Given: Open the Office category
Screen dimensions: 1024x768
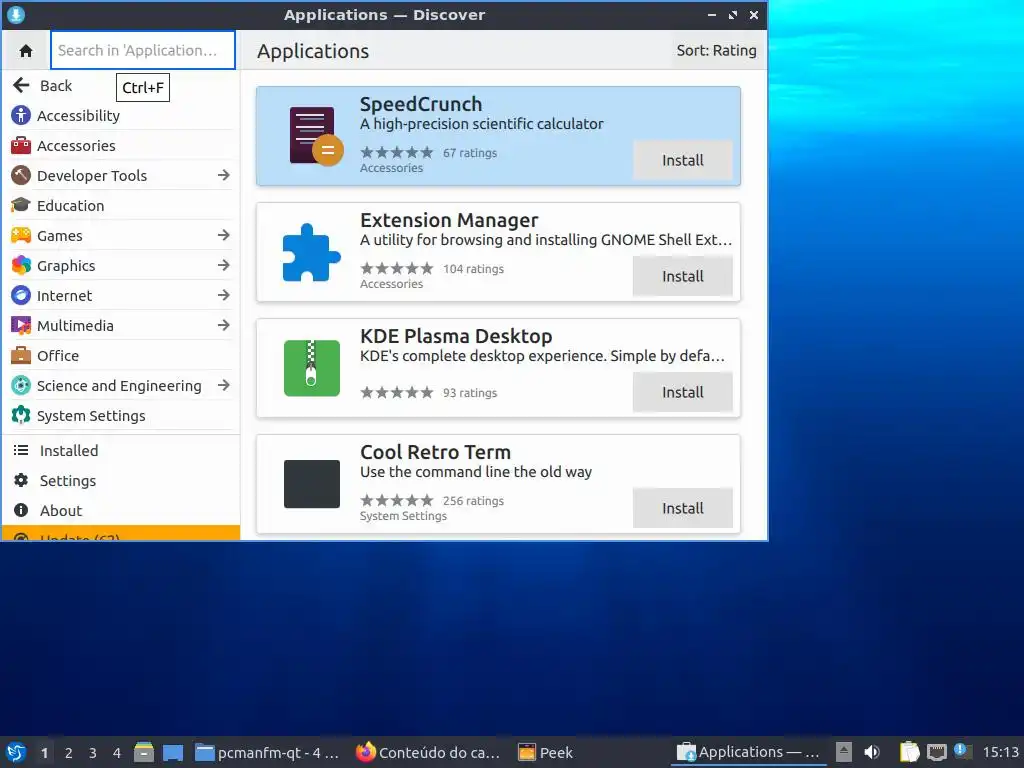Looking at the screenshot, I should point(121,356).
